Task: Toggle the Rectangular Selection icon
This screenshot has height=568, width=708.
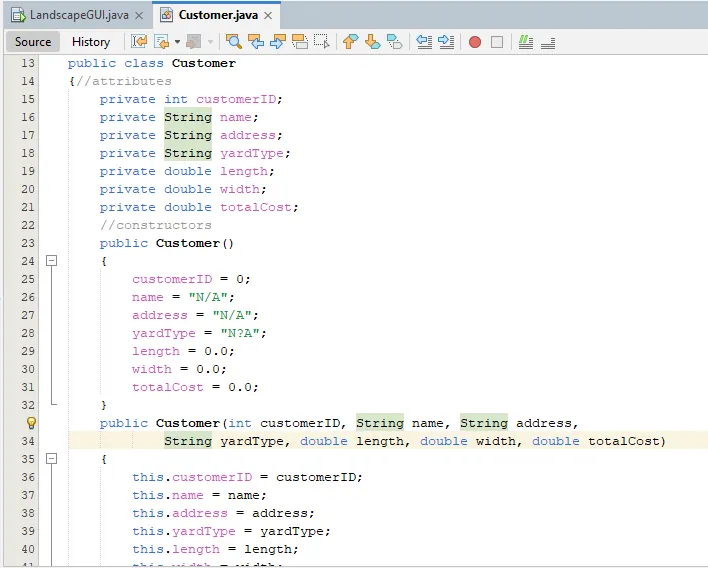Action: pyautogui.click(x=322, y=42)
